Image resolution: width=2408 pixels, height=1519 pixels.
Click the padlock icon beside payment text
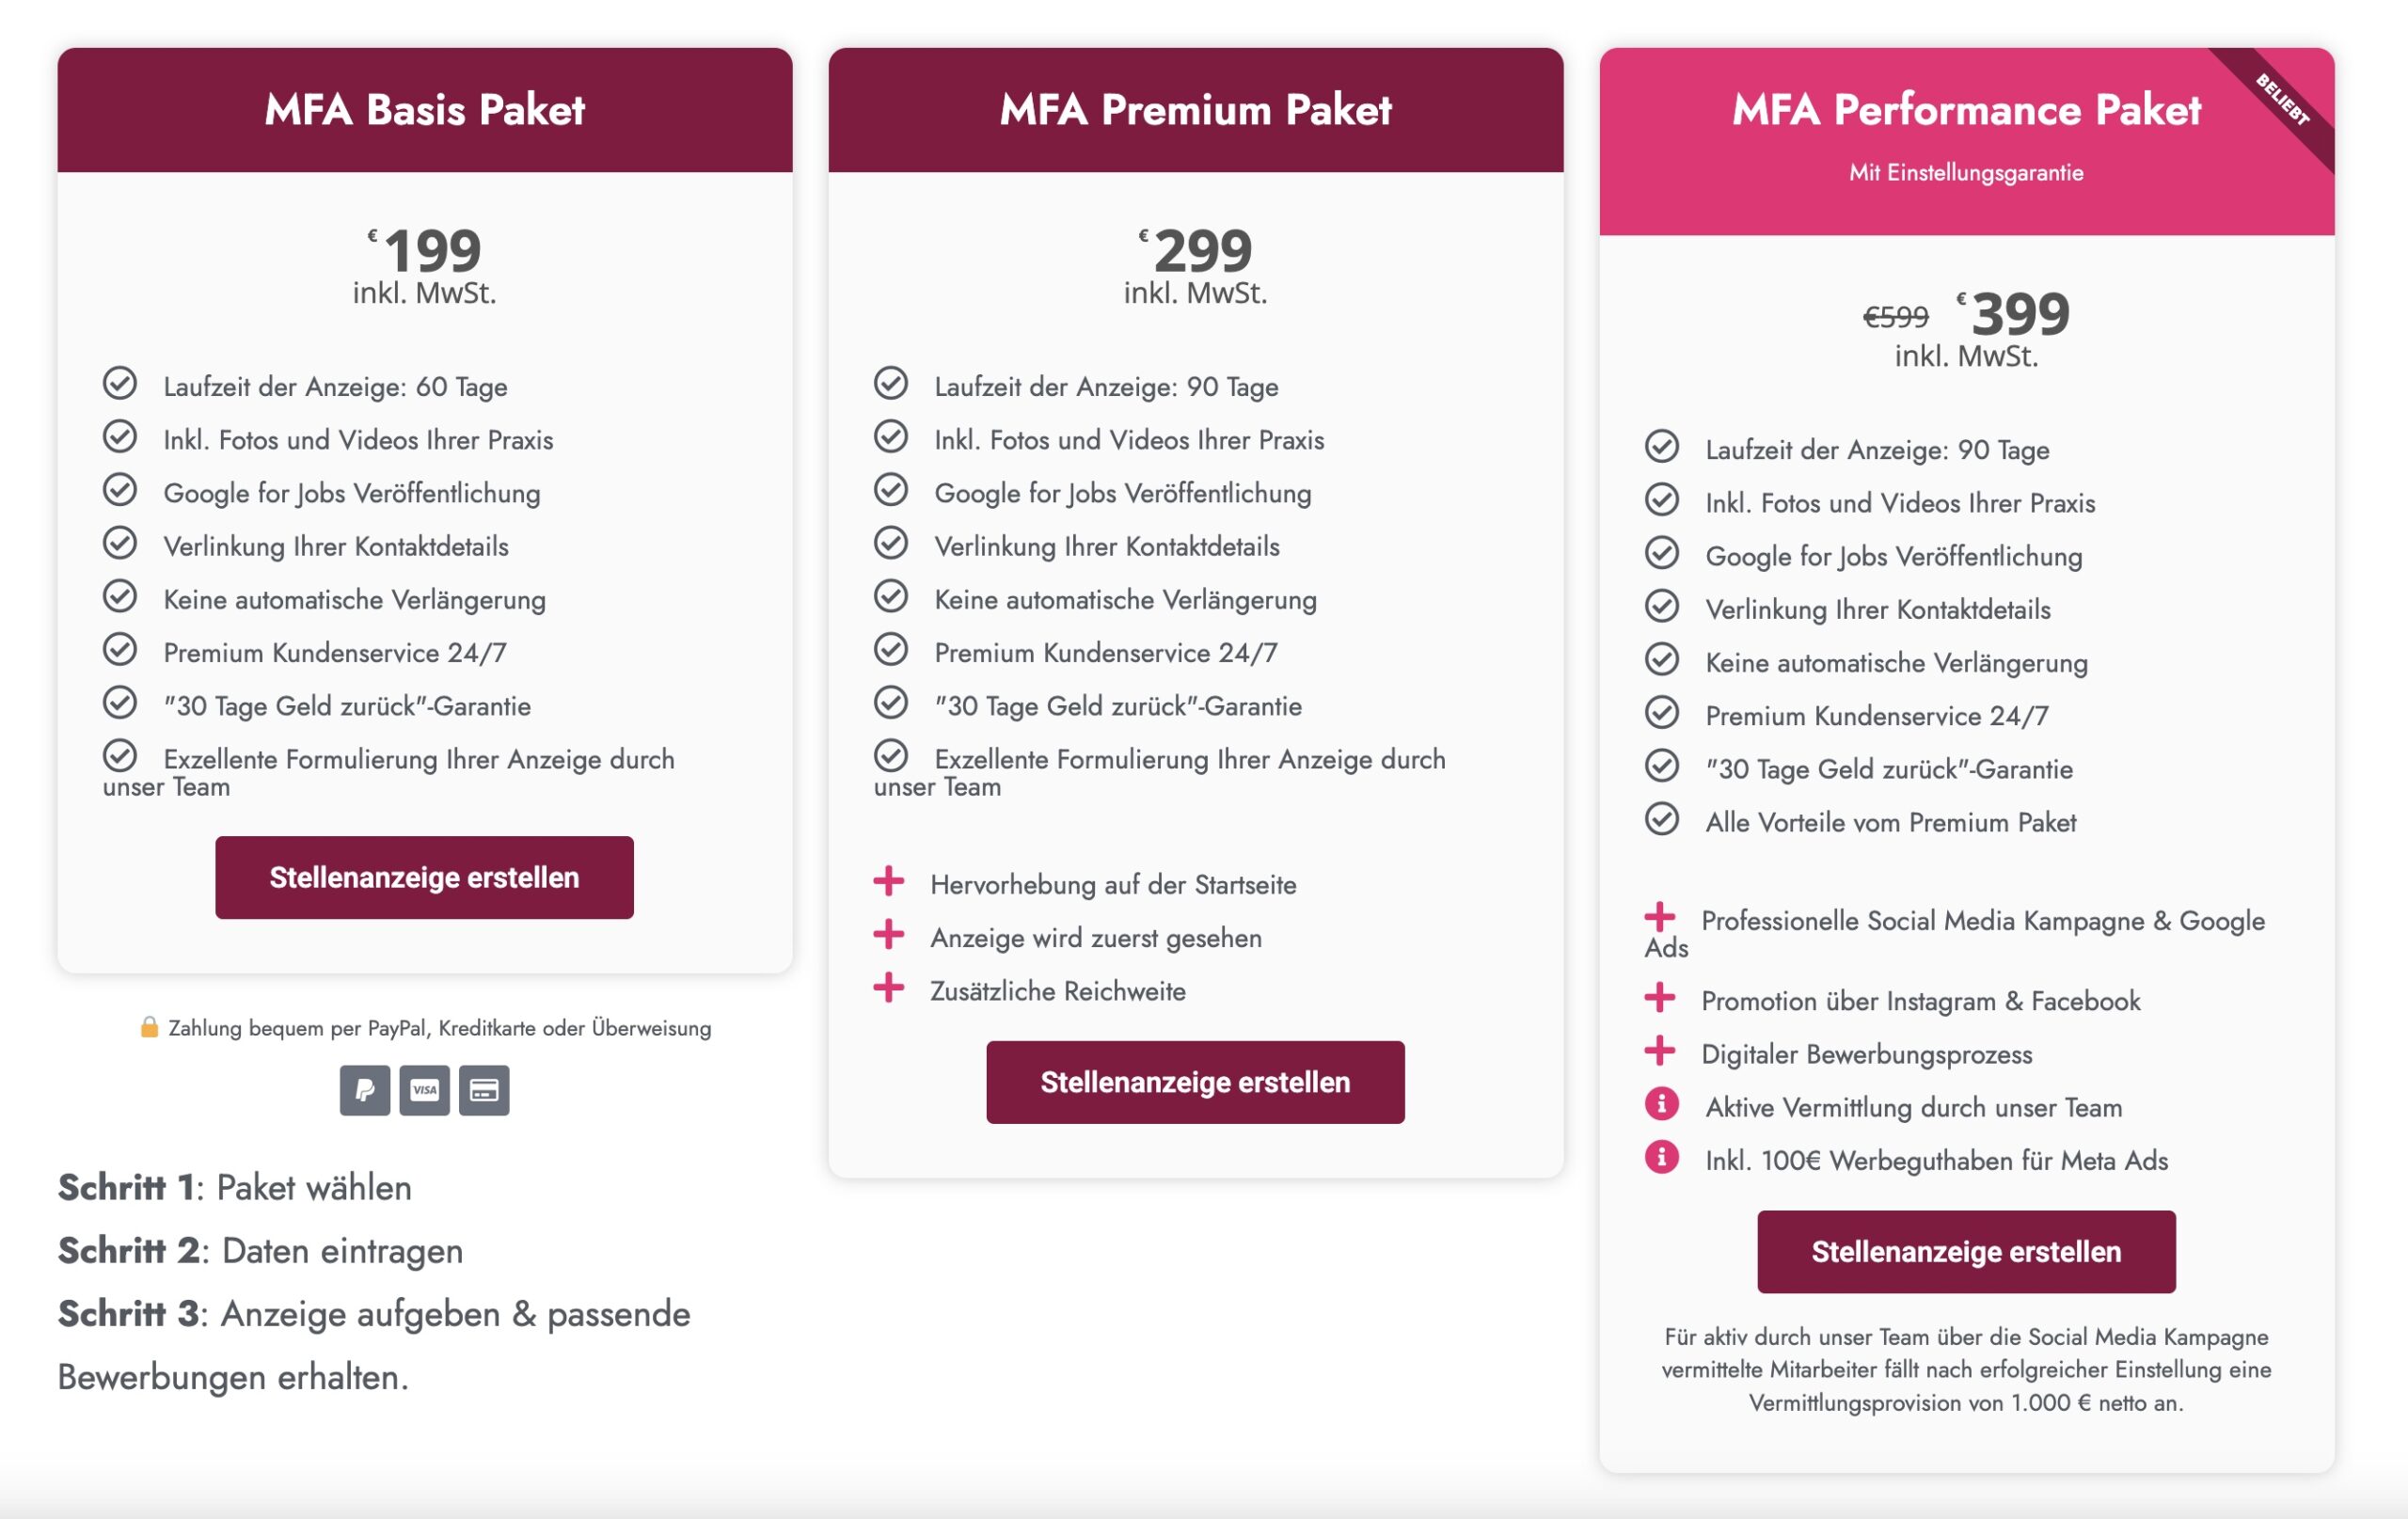[149, 1027]
